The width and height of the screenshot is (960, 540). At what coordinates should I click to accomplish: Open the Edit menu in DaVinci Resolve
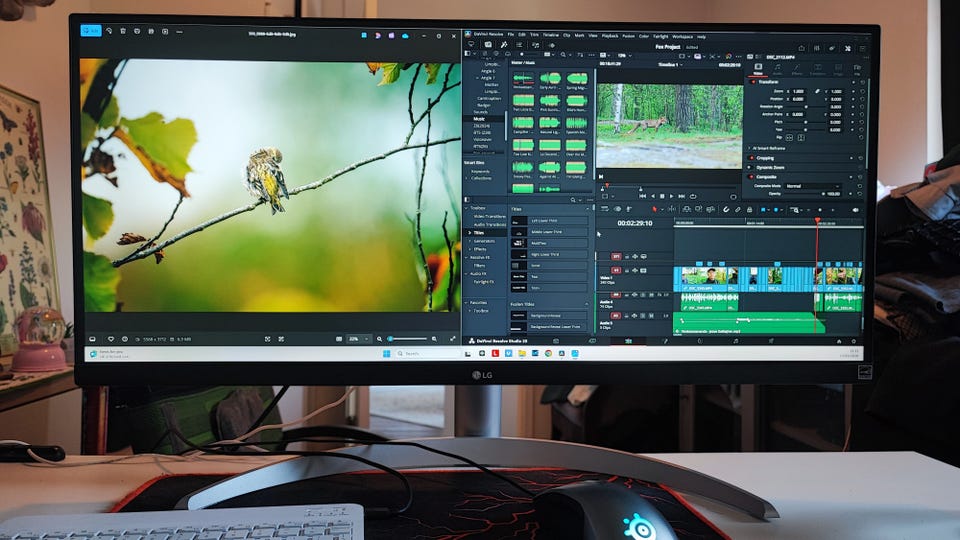click(x=522, y=35)
